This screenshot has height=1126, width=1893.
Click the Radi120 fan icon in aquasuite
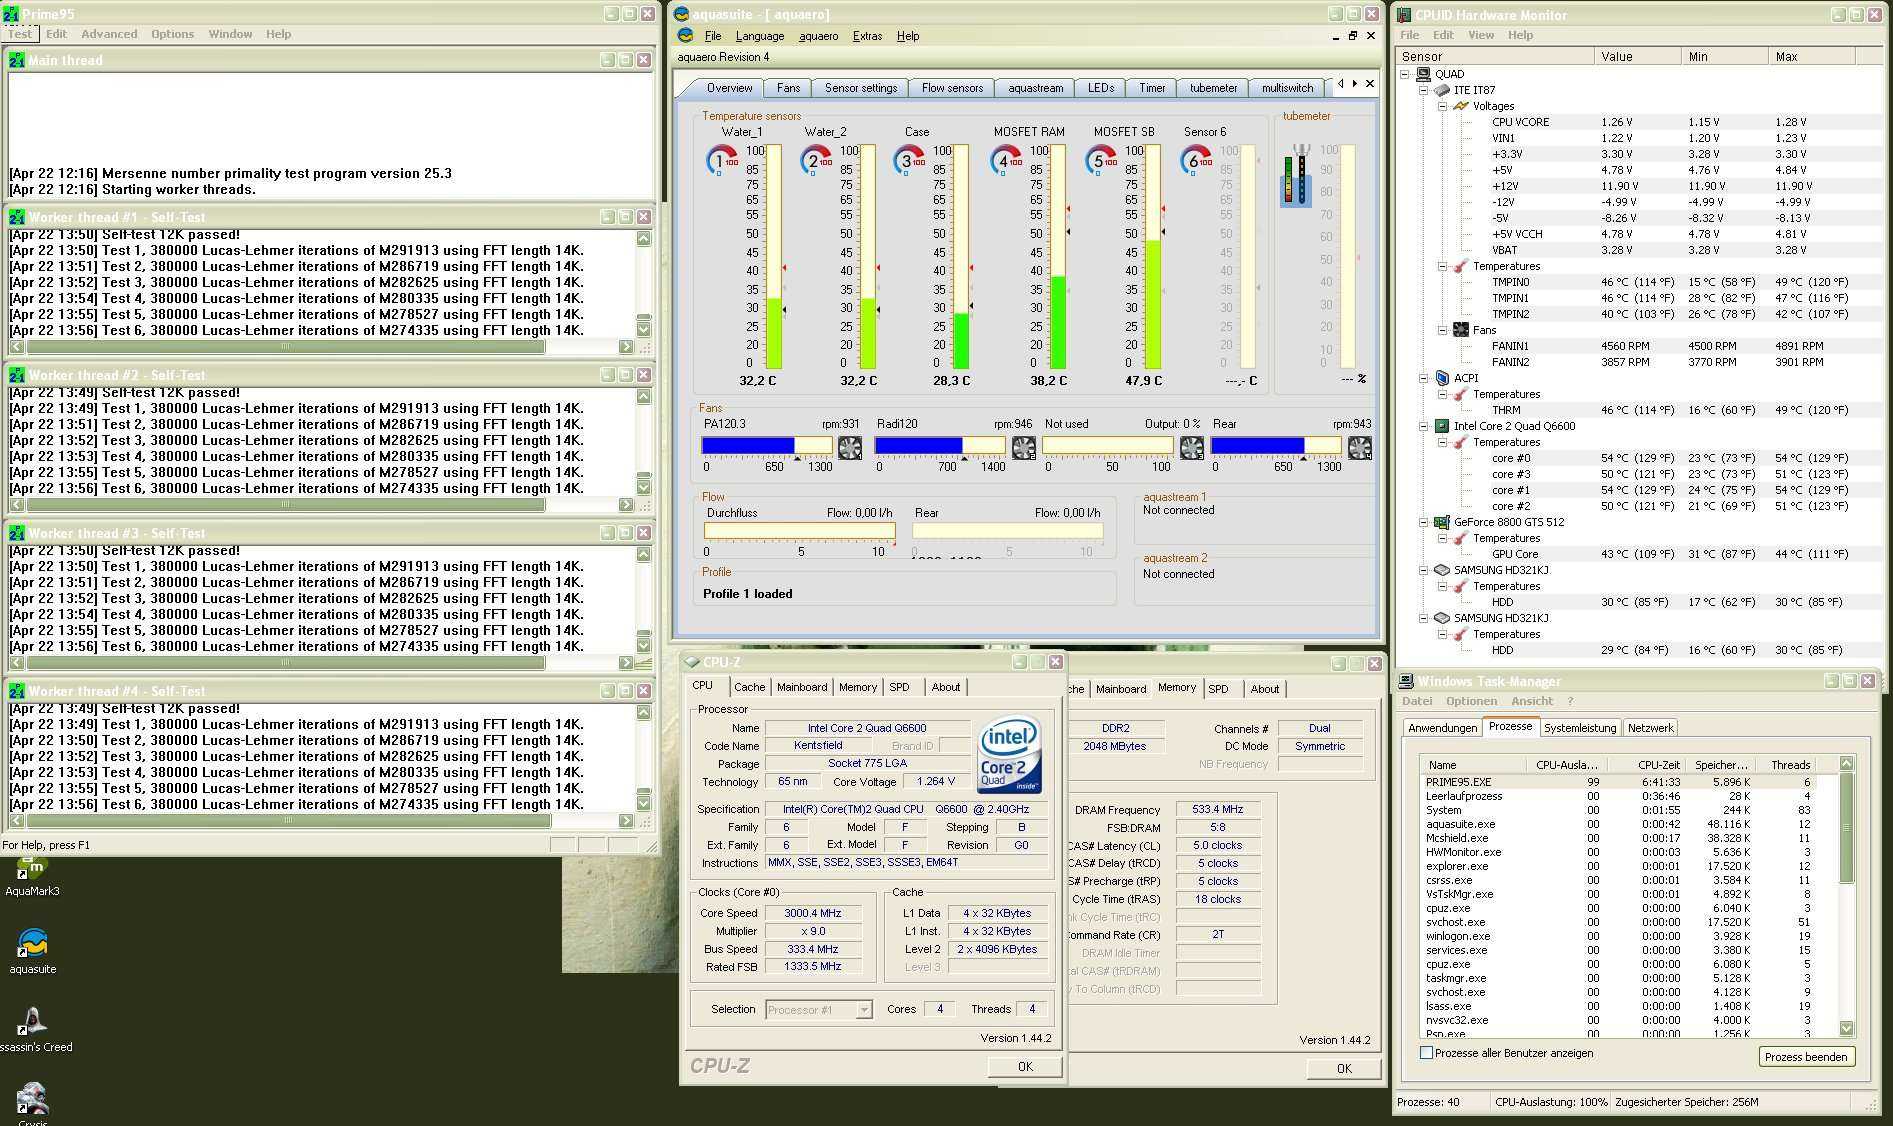pyautogui.click(x=1024, y=447)
